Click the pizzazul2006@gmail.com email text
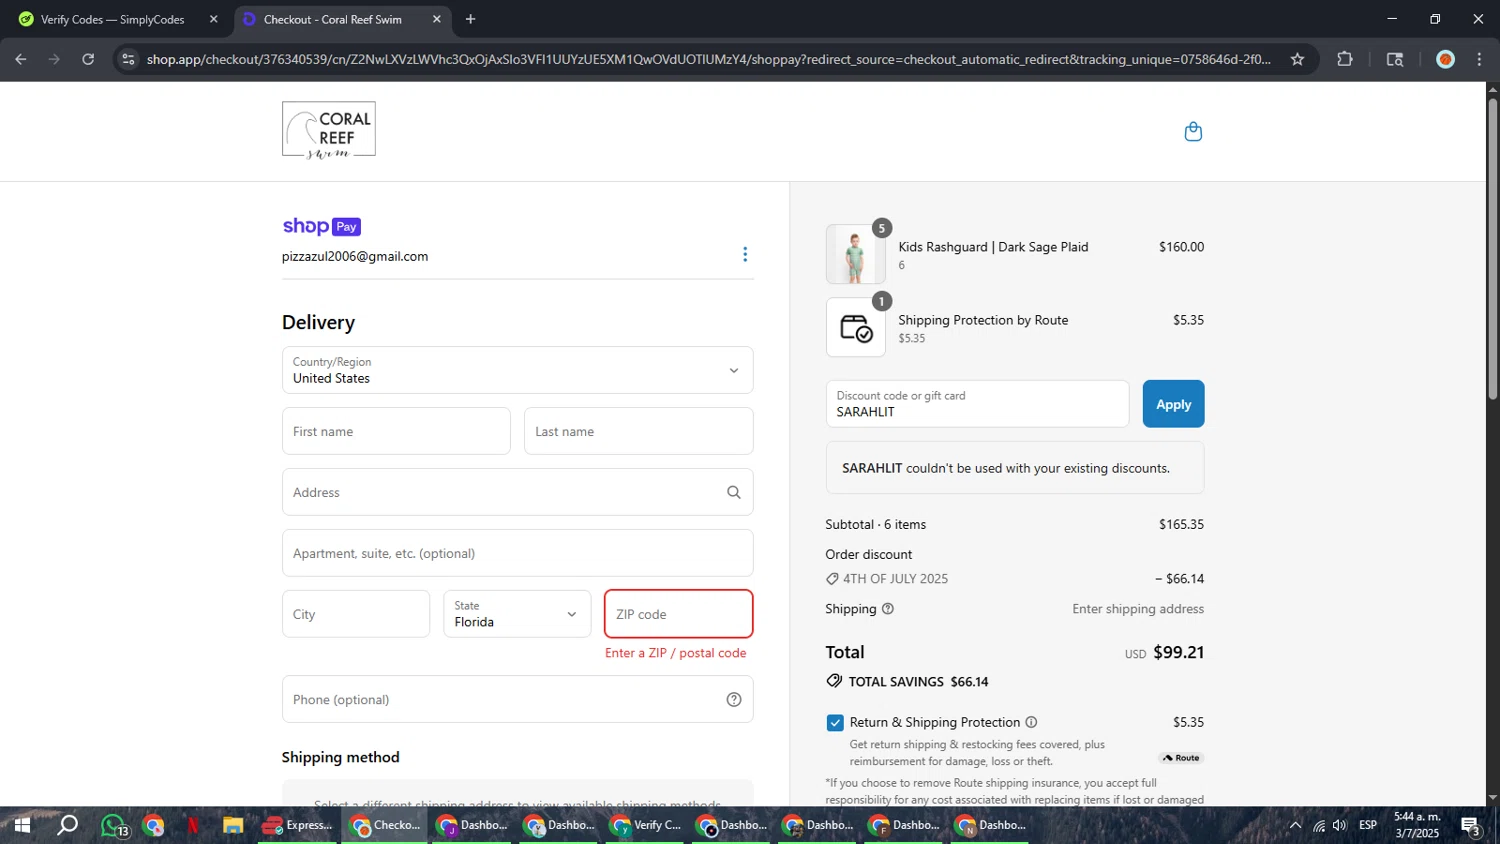The width and height of the screenshot is (1500, 844). click(x=355, y=256)
